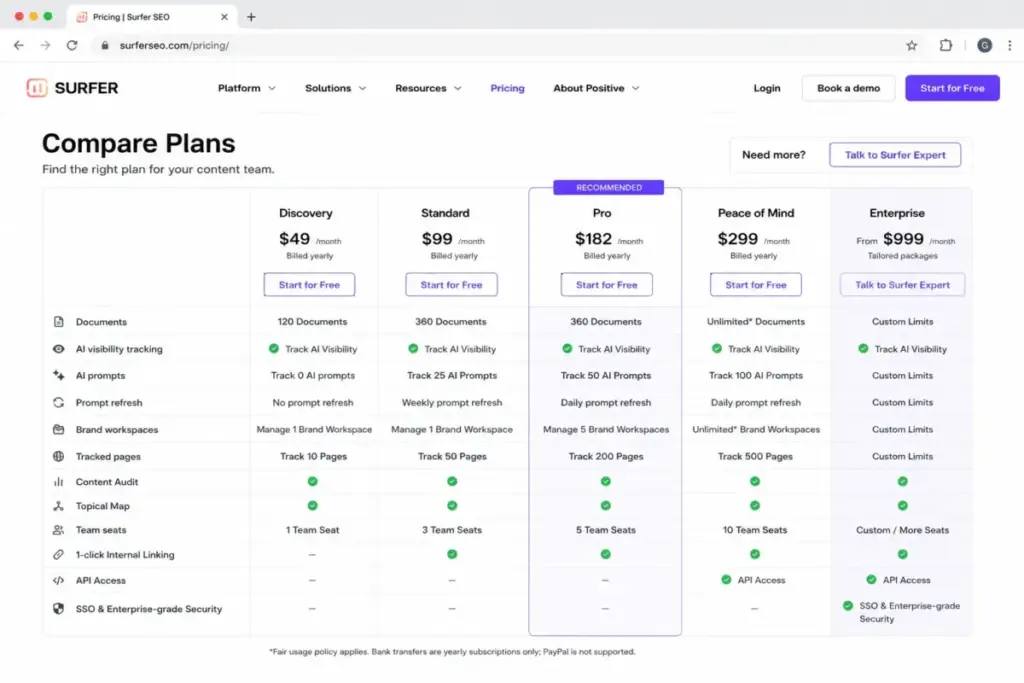Expand the Solutions menu chevron

point(362,88)
